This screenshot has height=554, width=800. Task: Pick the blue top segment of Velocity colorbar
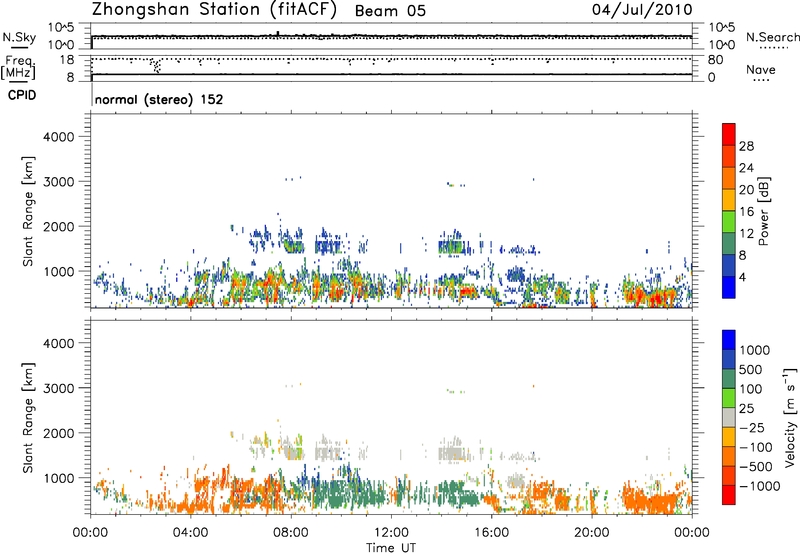point(729,340)
